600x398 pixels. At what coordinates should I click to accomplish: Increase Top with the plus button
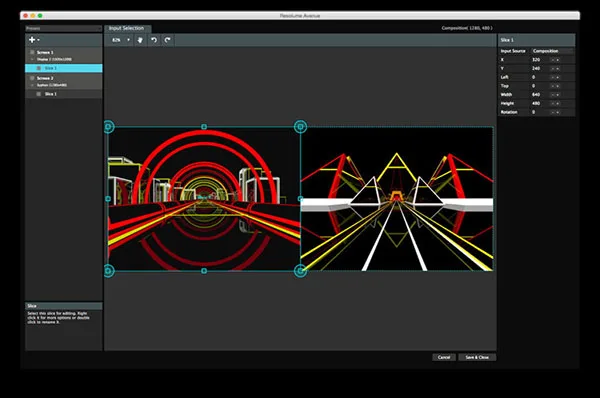point(558,86)
